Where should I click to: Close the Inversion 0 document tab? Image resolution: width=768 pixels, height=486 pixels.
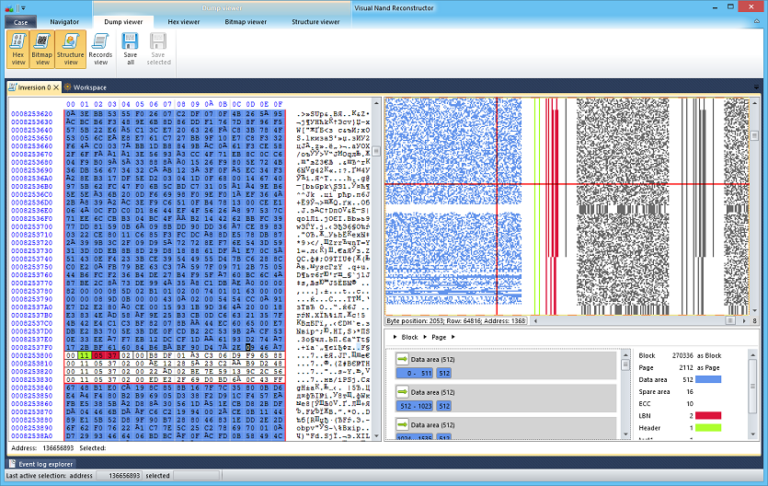coord(56,87)
